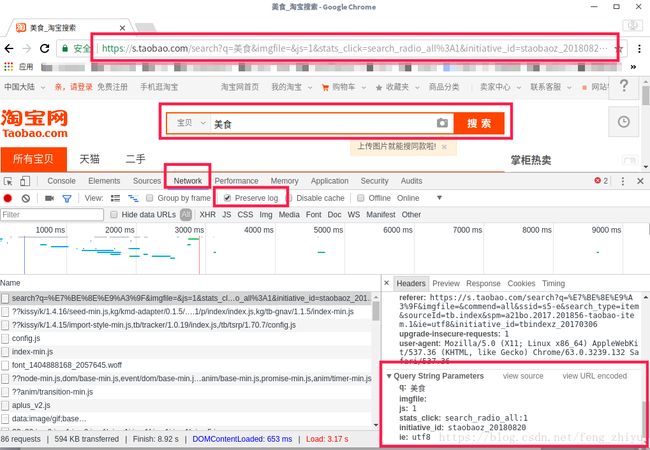
Task: Click the orange 搜索 button
Action: coord(479,123)
